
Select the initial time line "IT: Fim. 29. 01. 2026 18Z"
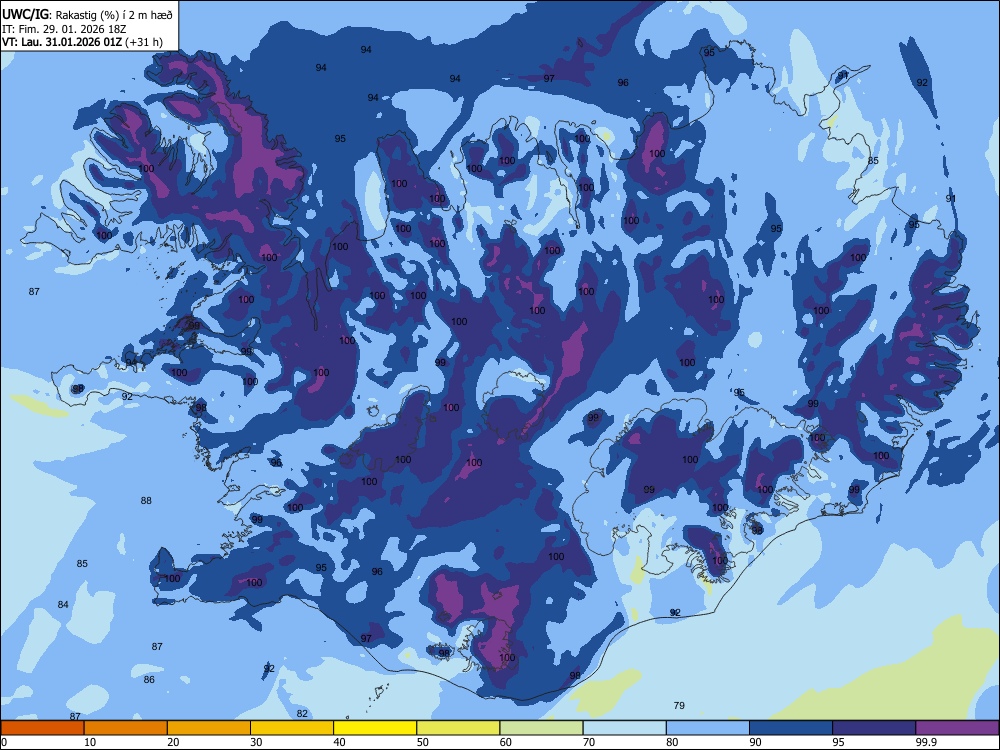64,29
